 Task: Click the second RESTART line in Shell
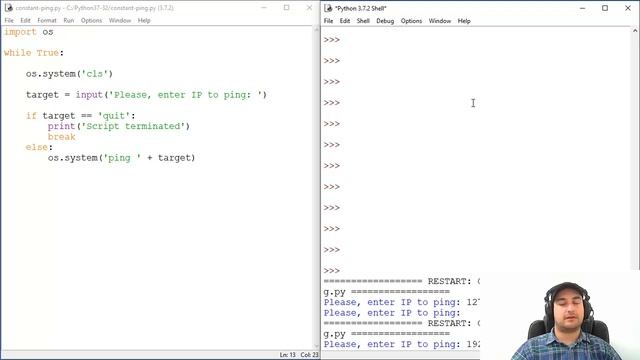402,324
